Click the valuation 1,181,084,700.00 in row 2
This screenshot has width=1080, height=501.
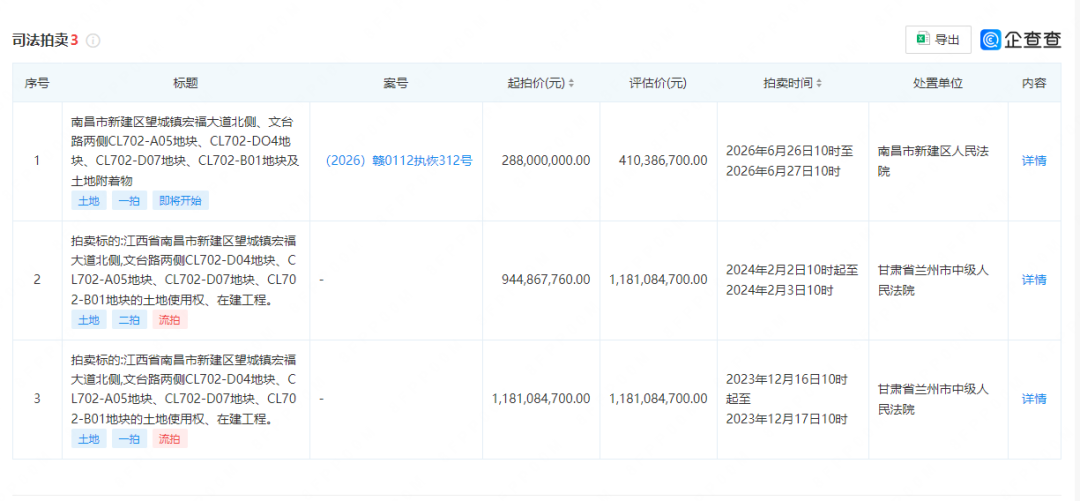tap(659, 280)
